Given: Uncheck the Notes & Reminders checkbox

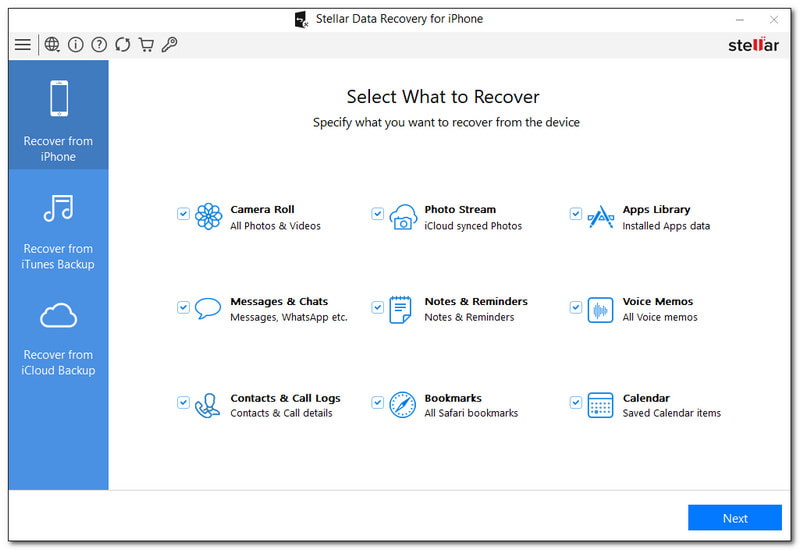Looking at the screenshot, I should click(x=378, y=307).
